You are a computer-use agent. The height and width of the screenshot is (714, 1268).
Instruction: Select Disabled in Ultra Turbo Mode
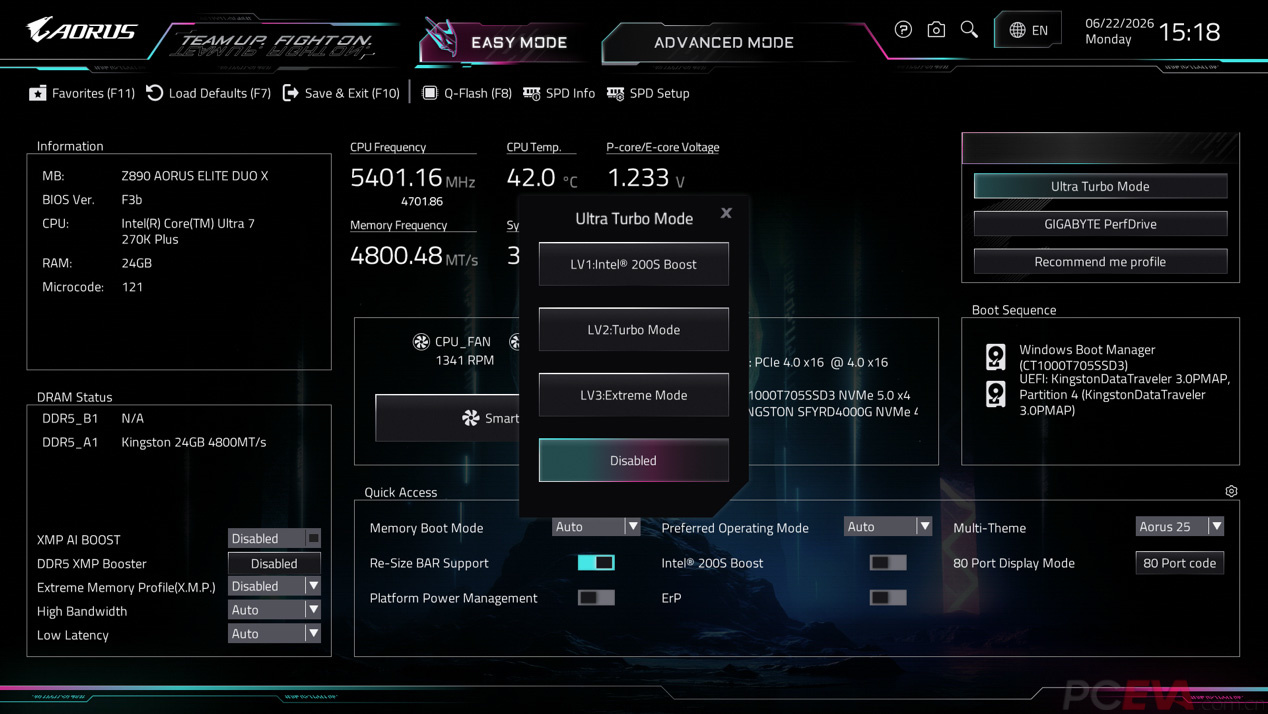(x=634, y=460)
